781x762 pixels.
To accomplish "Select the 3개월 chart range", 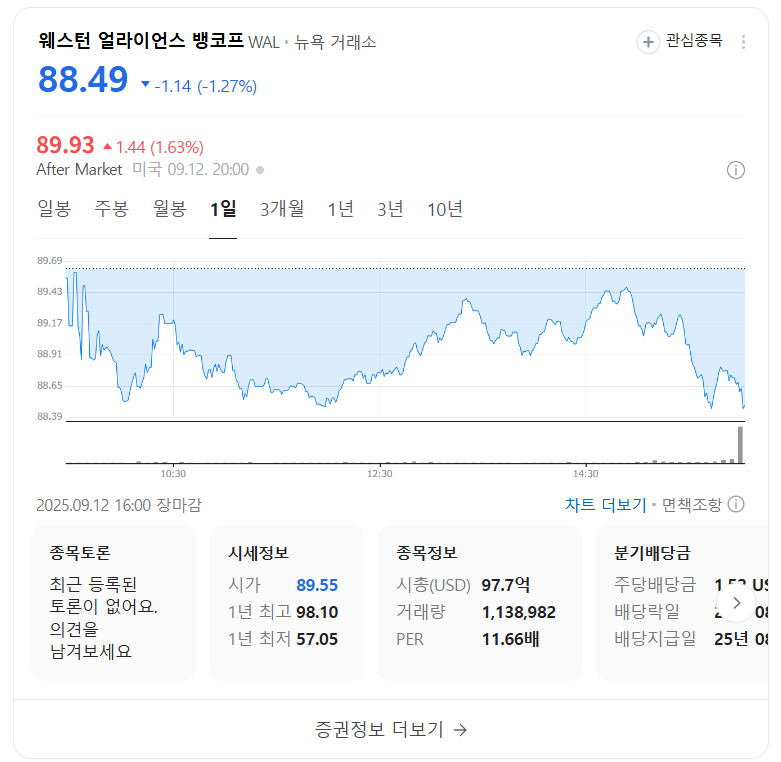I will [x=282, y=209].
